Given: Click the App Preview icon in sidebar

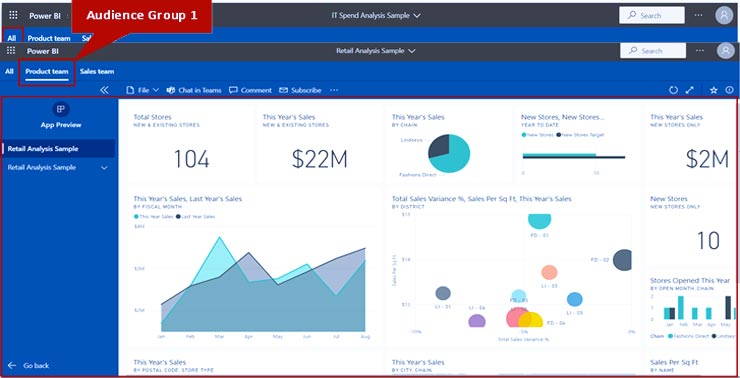Looking at the screenshot, I should 60,109.
